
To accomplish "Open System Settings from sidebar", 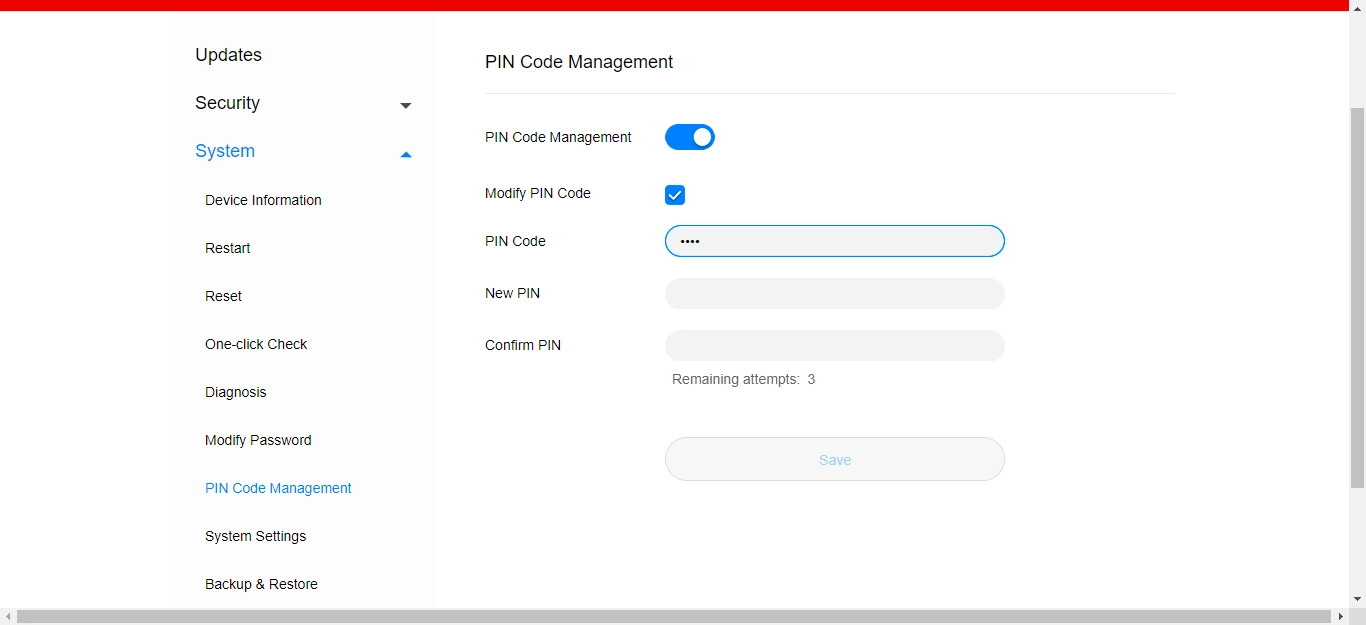I will click(x=255, y=536).
